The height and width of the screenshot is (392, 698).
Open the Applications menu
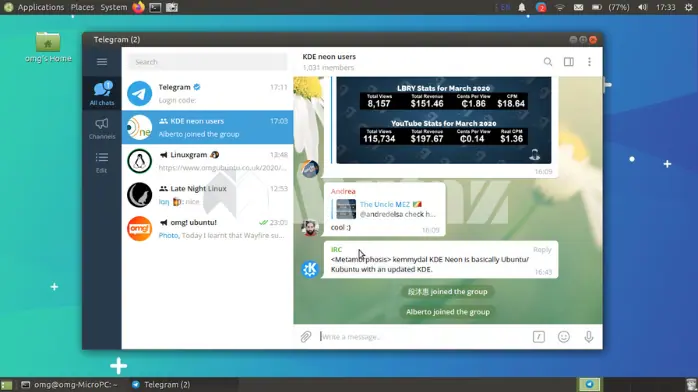click(x=41, y=7)
